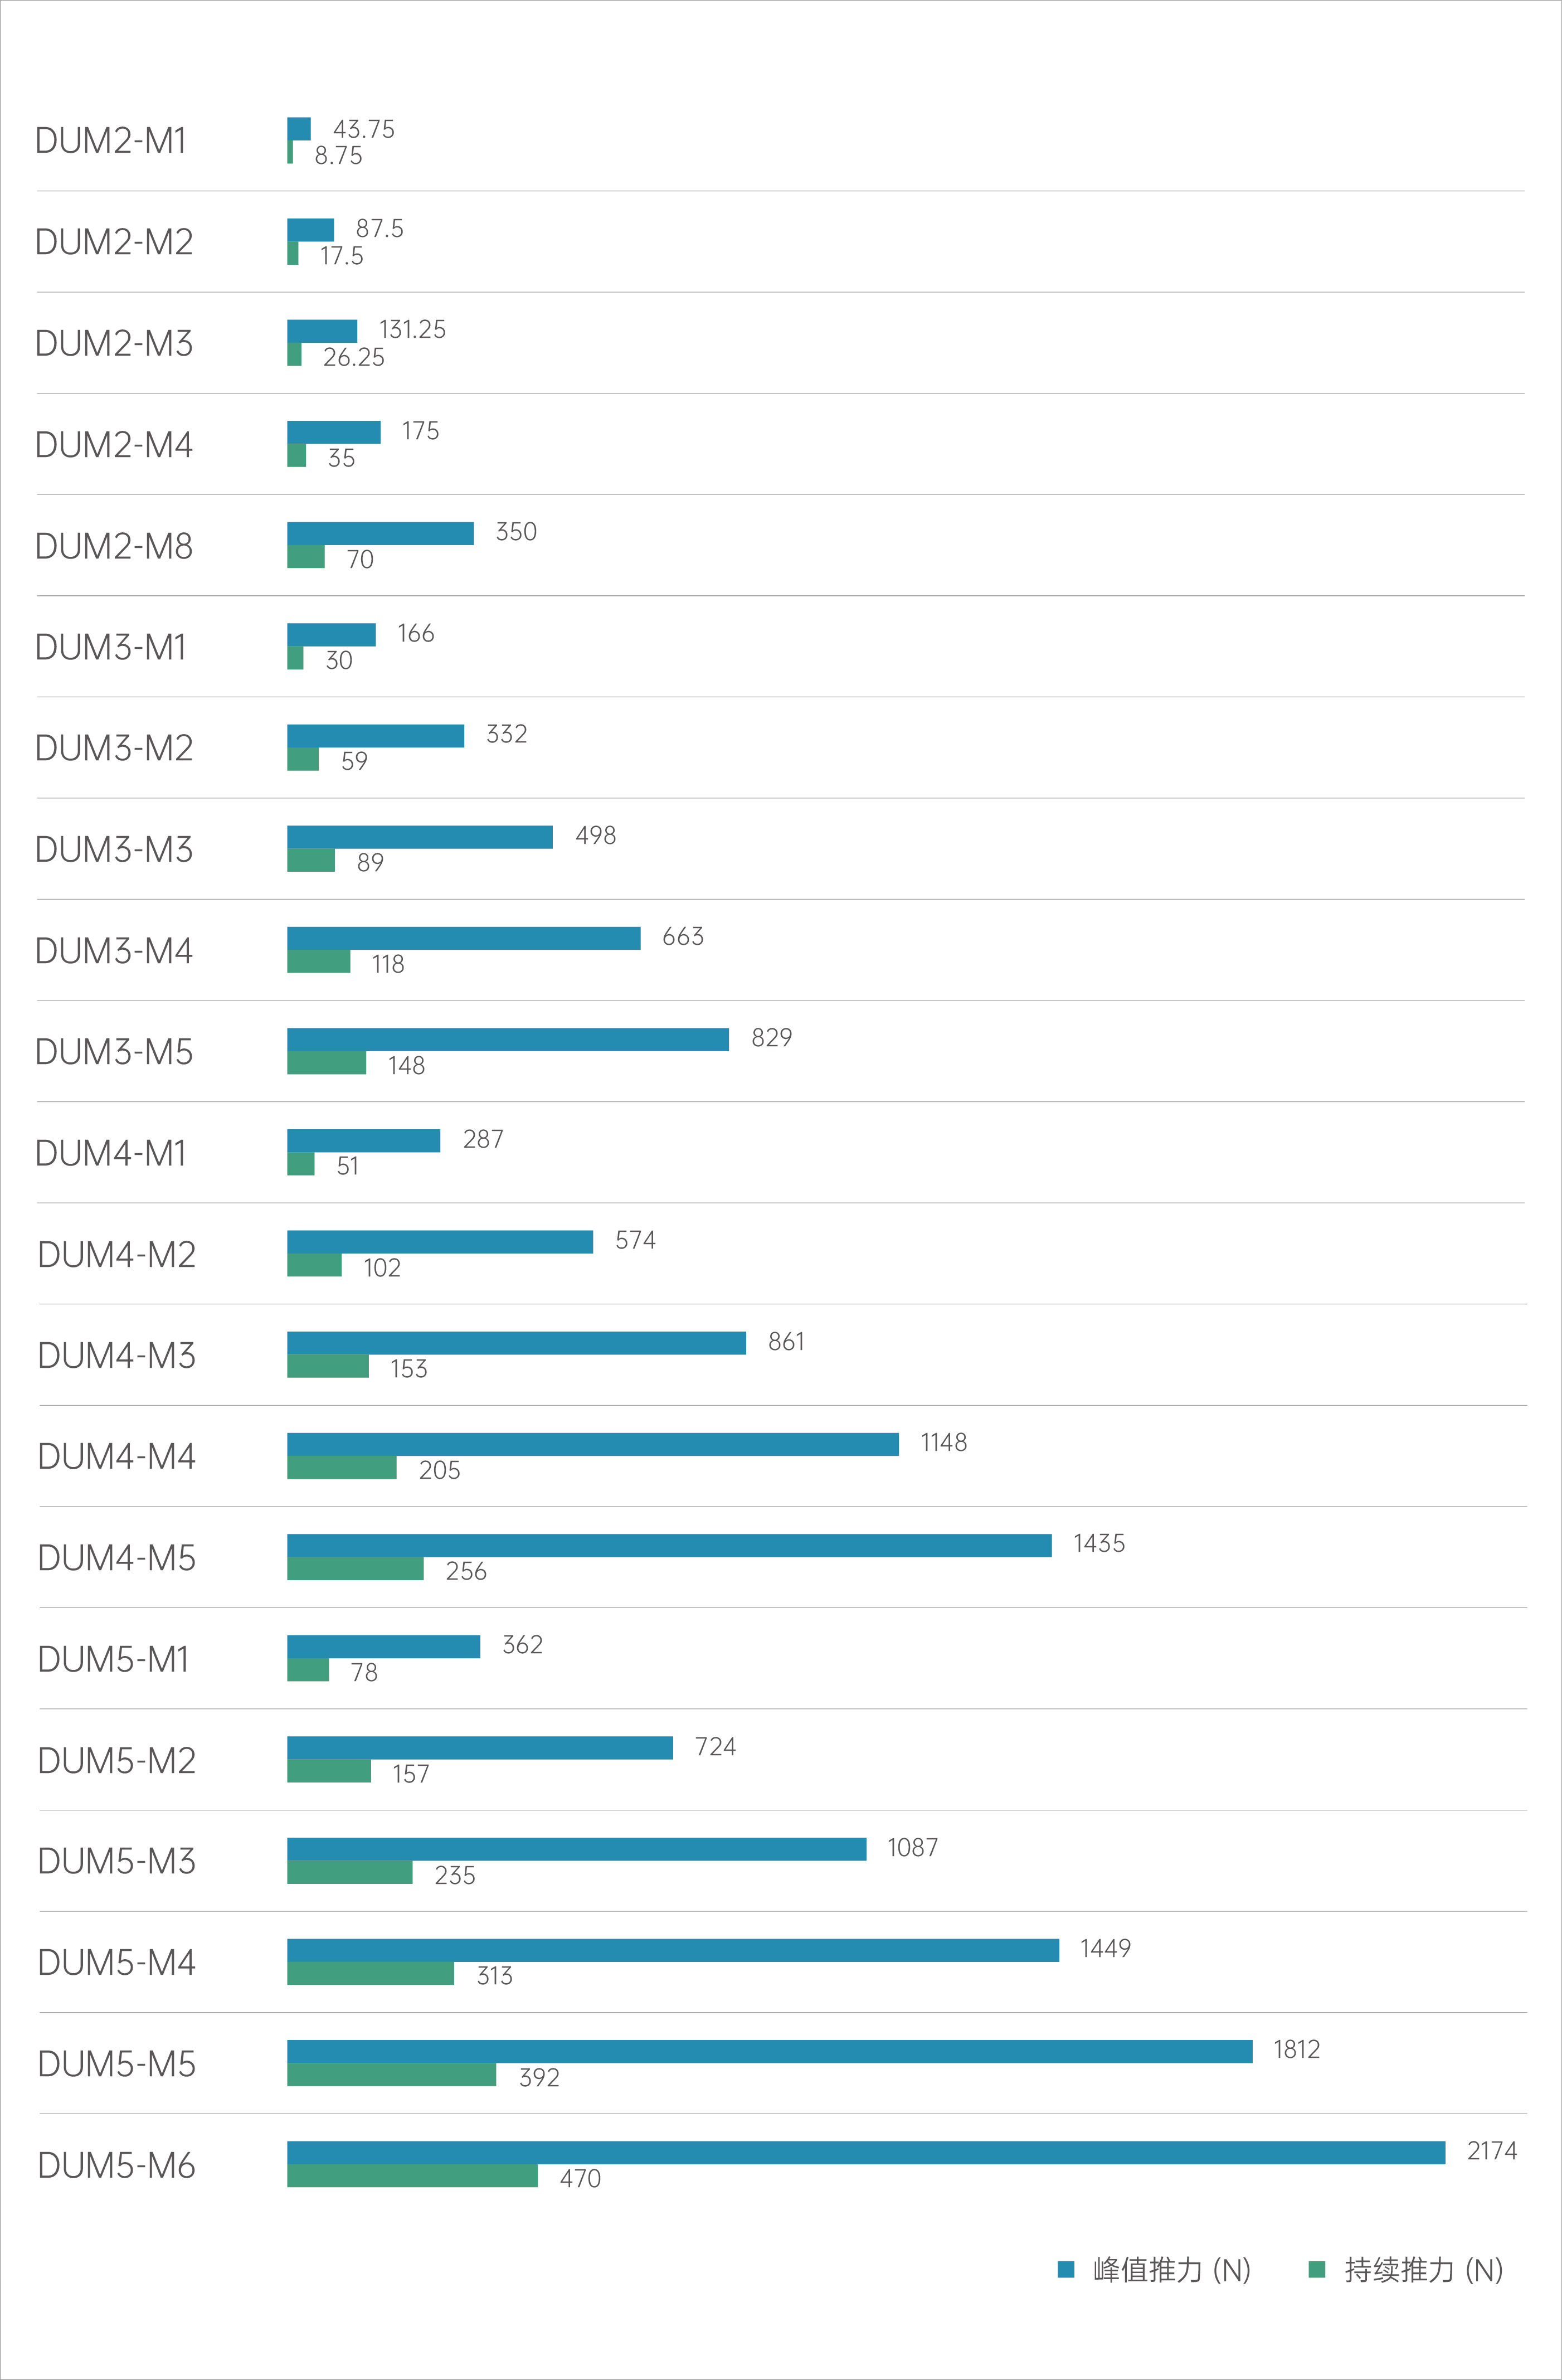Click the blue 峰值推力 (N) legend swatch

click(1066, 2269)
